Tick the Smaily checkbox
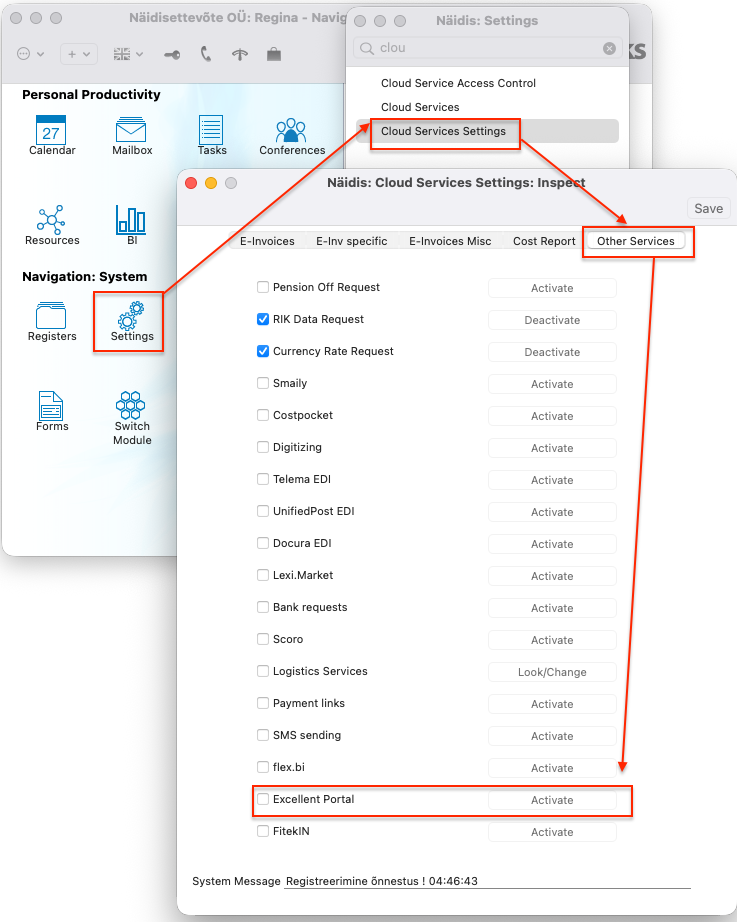Screen dimensions: 737x922 263,383
